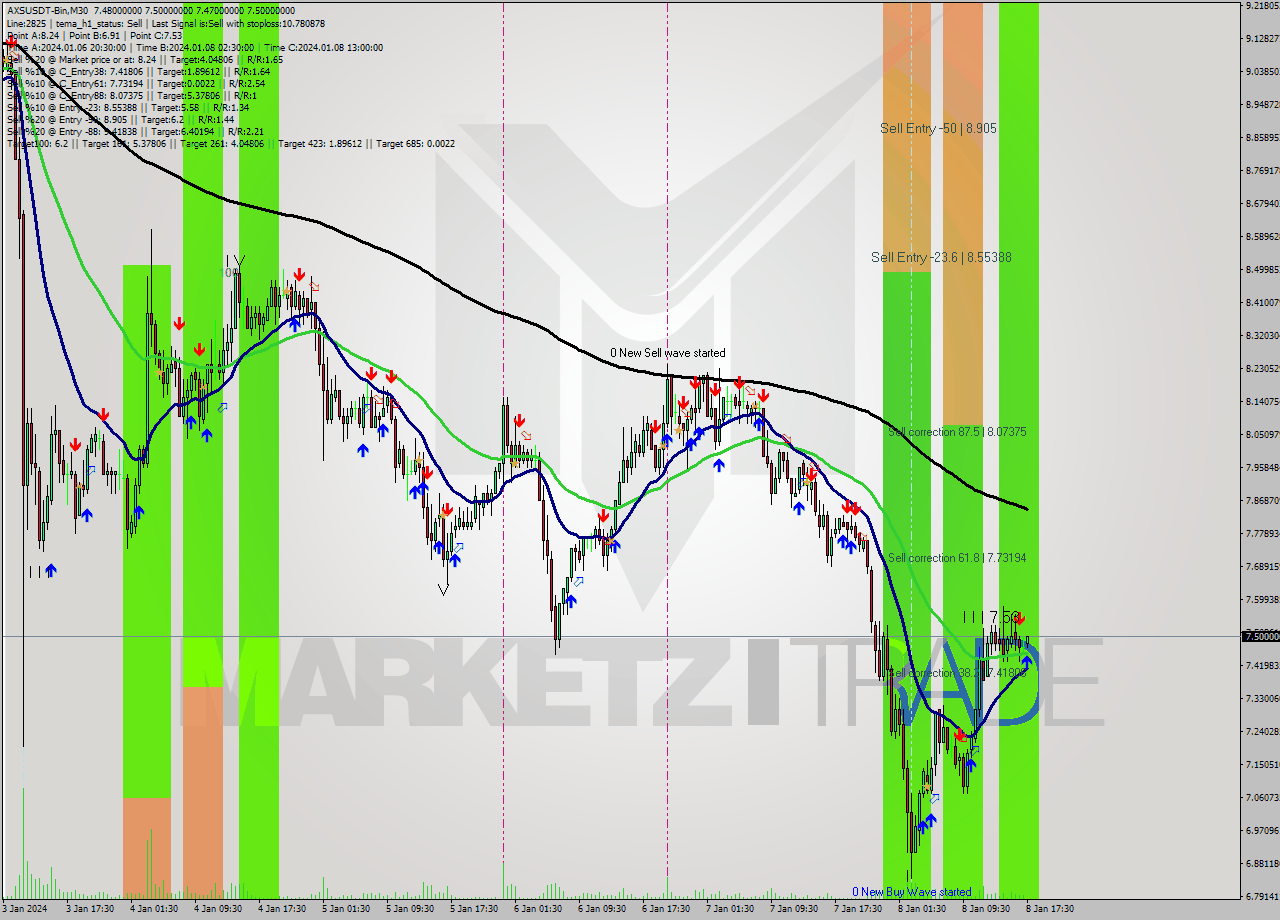Click the 7.9584 price axis label
1280x920 pixels.
[x=1263, y=467]
